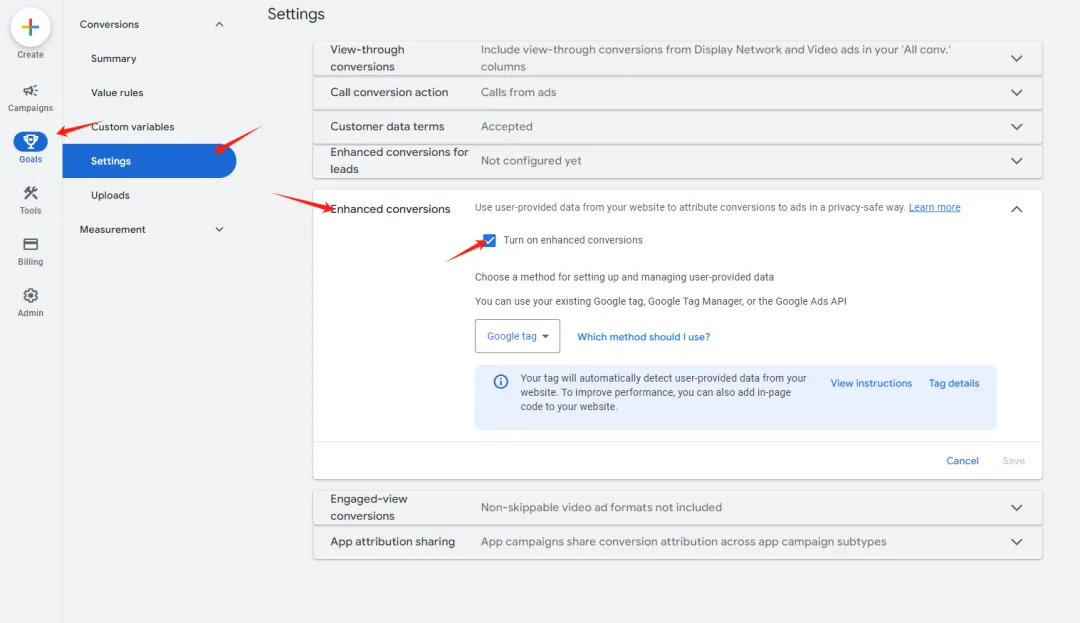
Task: Click the Save button
Action: pos(1013,461)
